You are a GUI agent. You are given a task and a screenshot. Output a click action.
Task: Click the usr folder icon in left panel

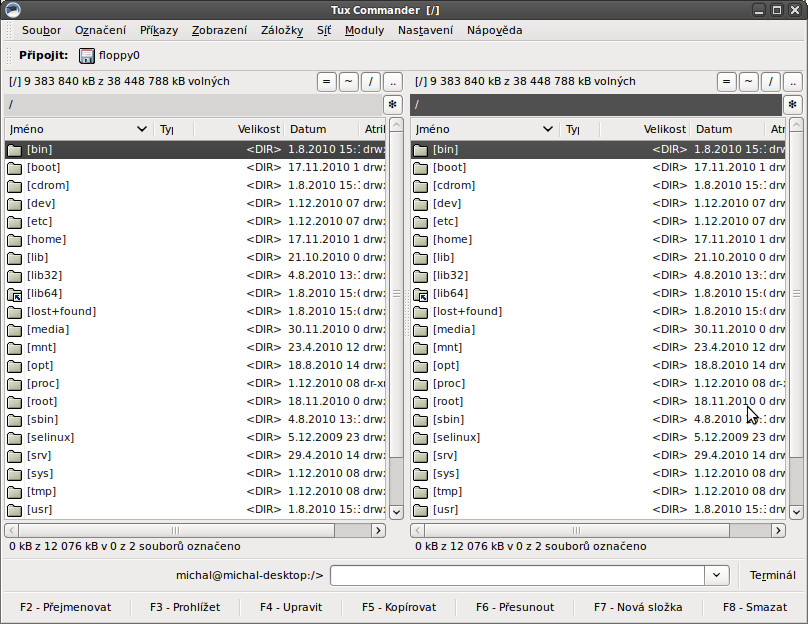(x=14, y=510)
